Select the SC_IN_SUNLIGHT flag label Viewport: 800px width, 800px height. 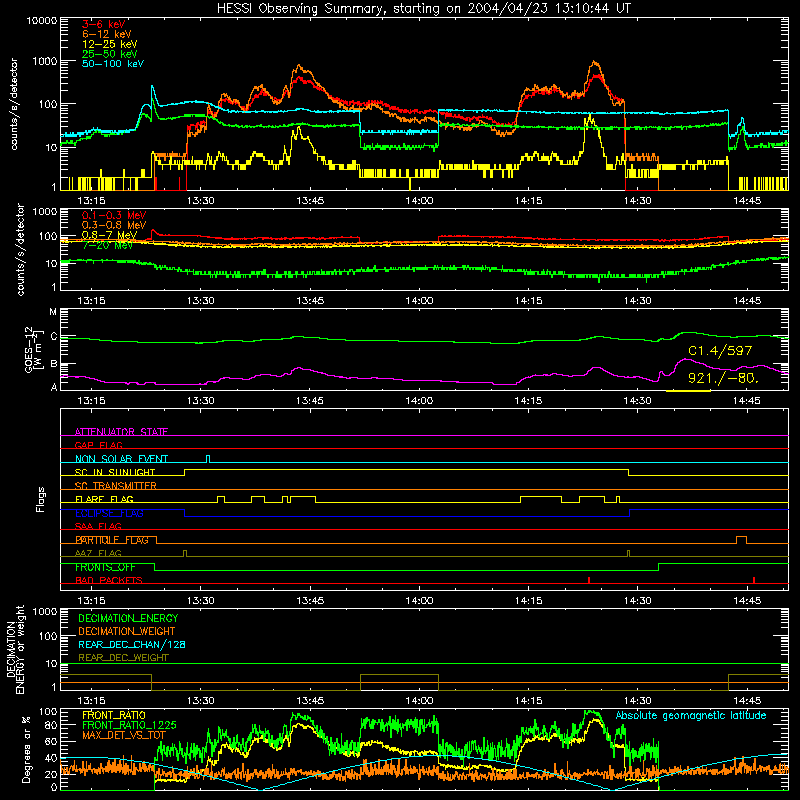click(115, 472)
